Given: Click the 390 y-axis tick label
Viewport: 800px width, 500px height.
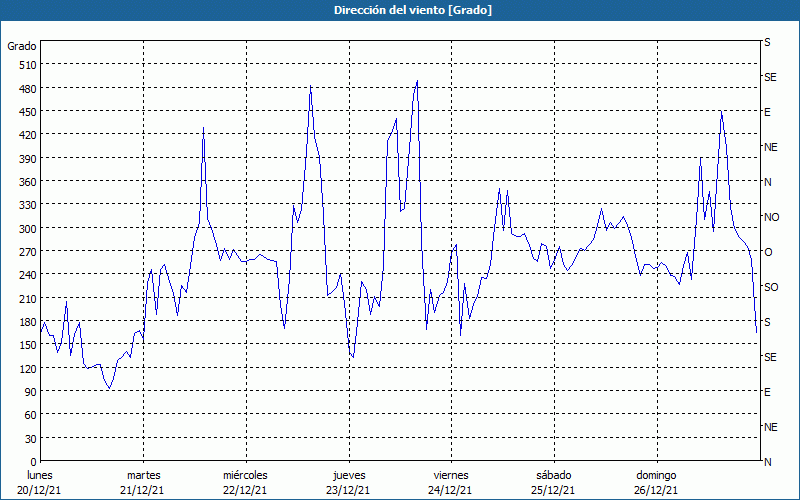Looking at the screenshot, I should pyautogui.click(x=29, y=159).
